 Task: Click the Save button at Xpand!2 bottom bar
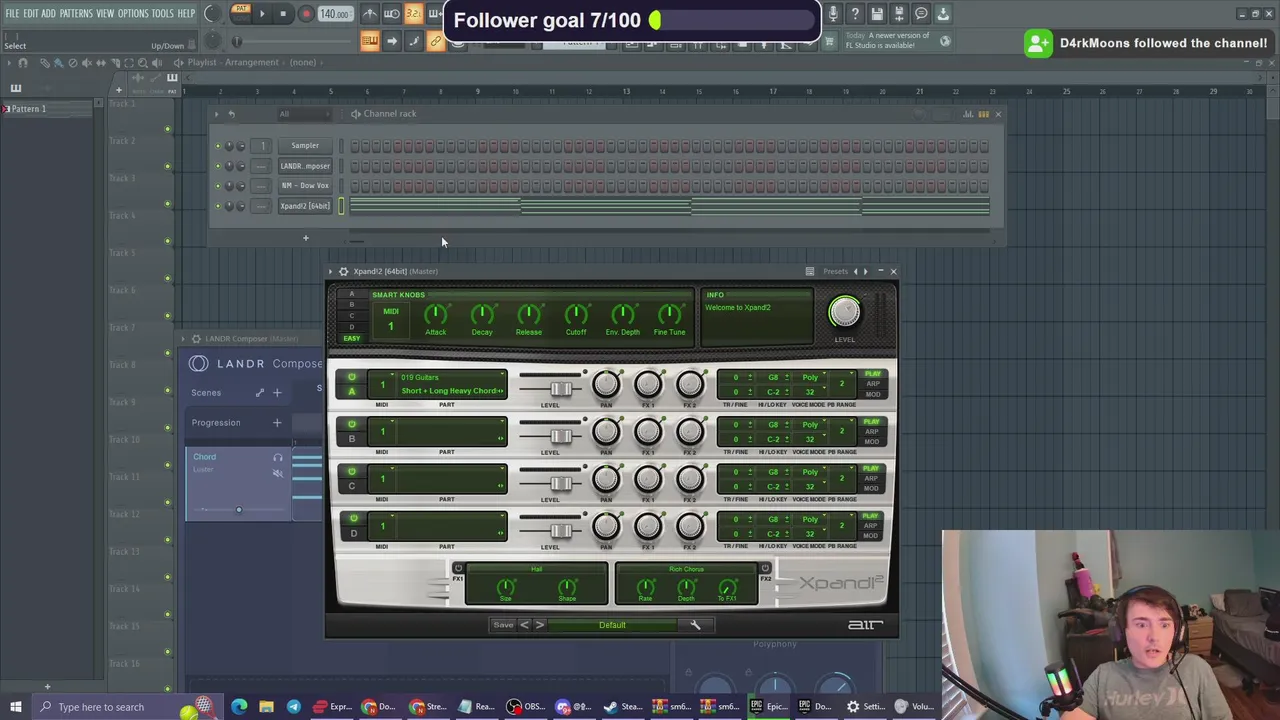click(503, 625)
